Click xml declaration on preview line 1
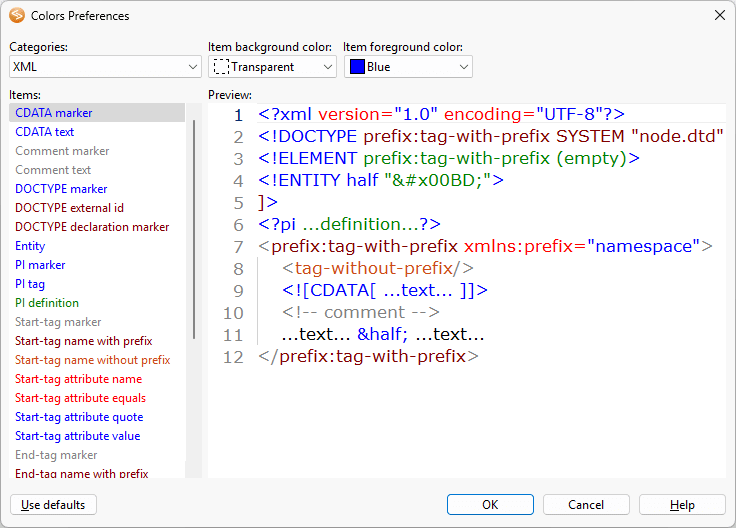The width and height of the screenshot is (736, 528). point(441,114)
